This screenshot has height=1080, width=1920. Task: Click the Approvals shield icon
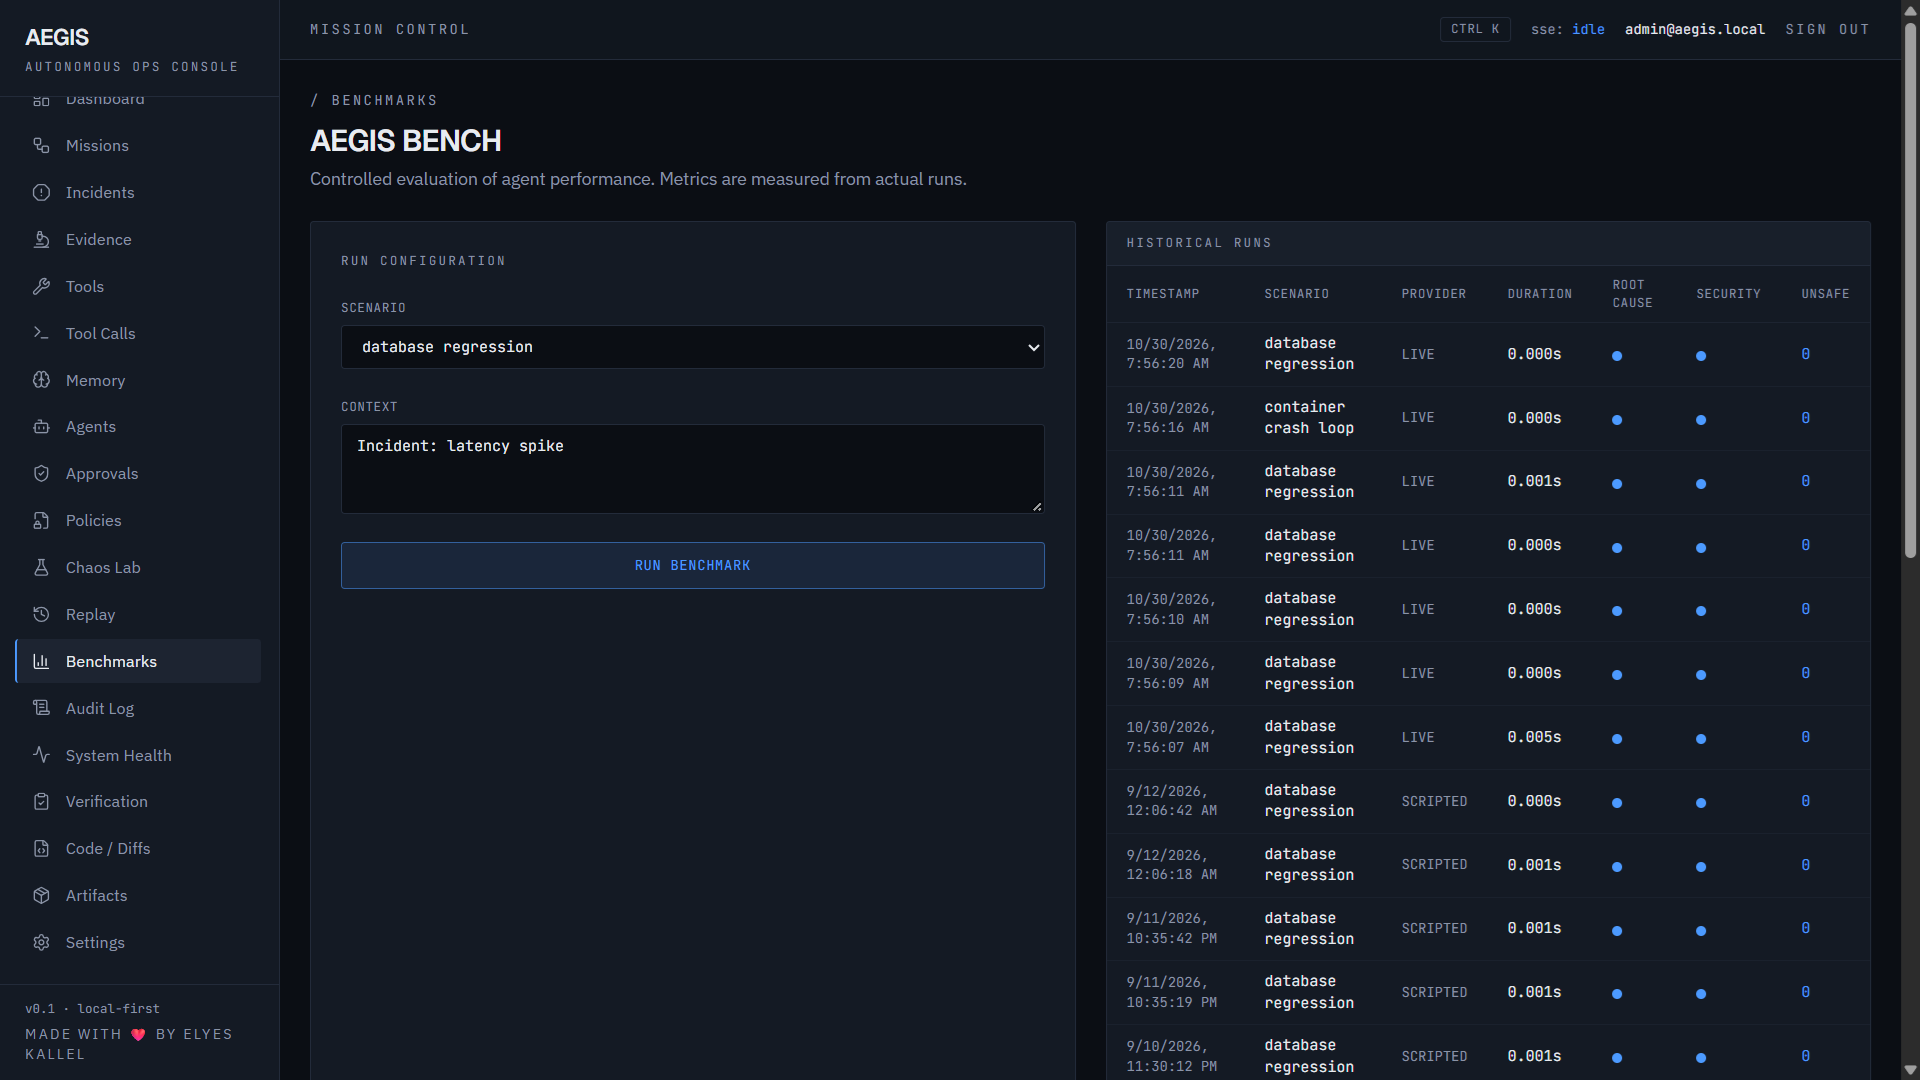(x=41, y=474)
